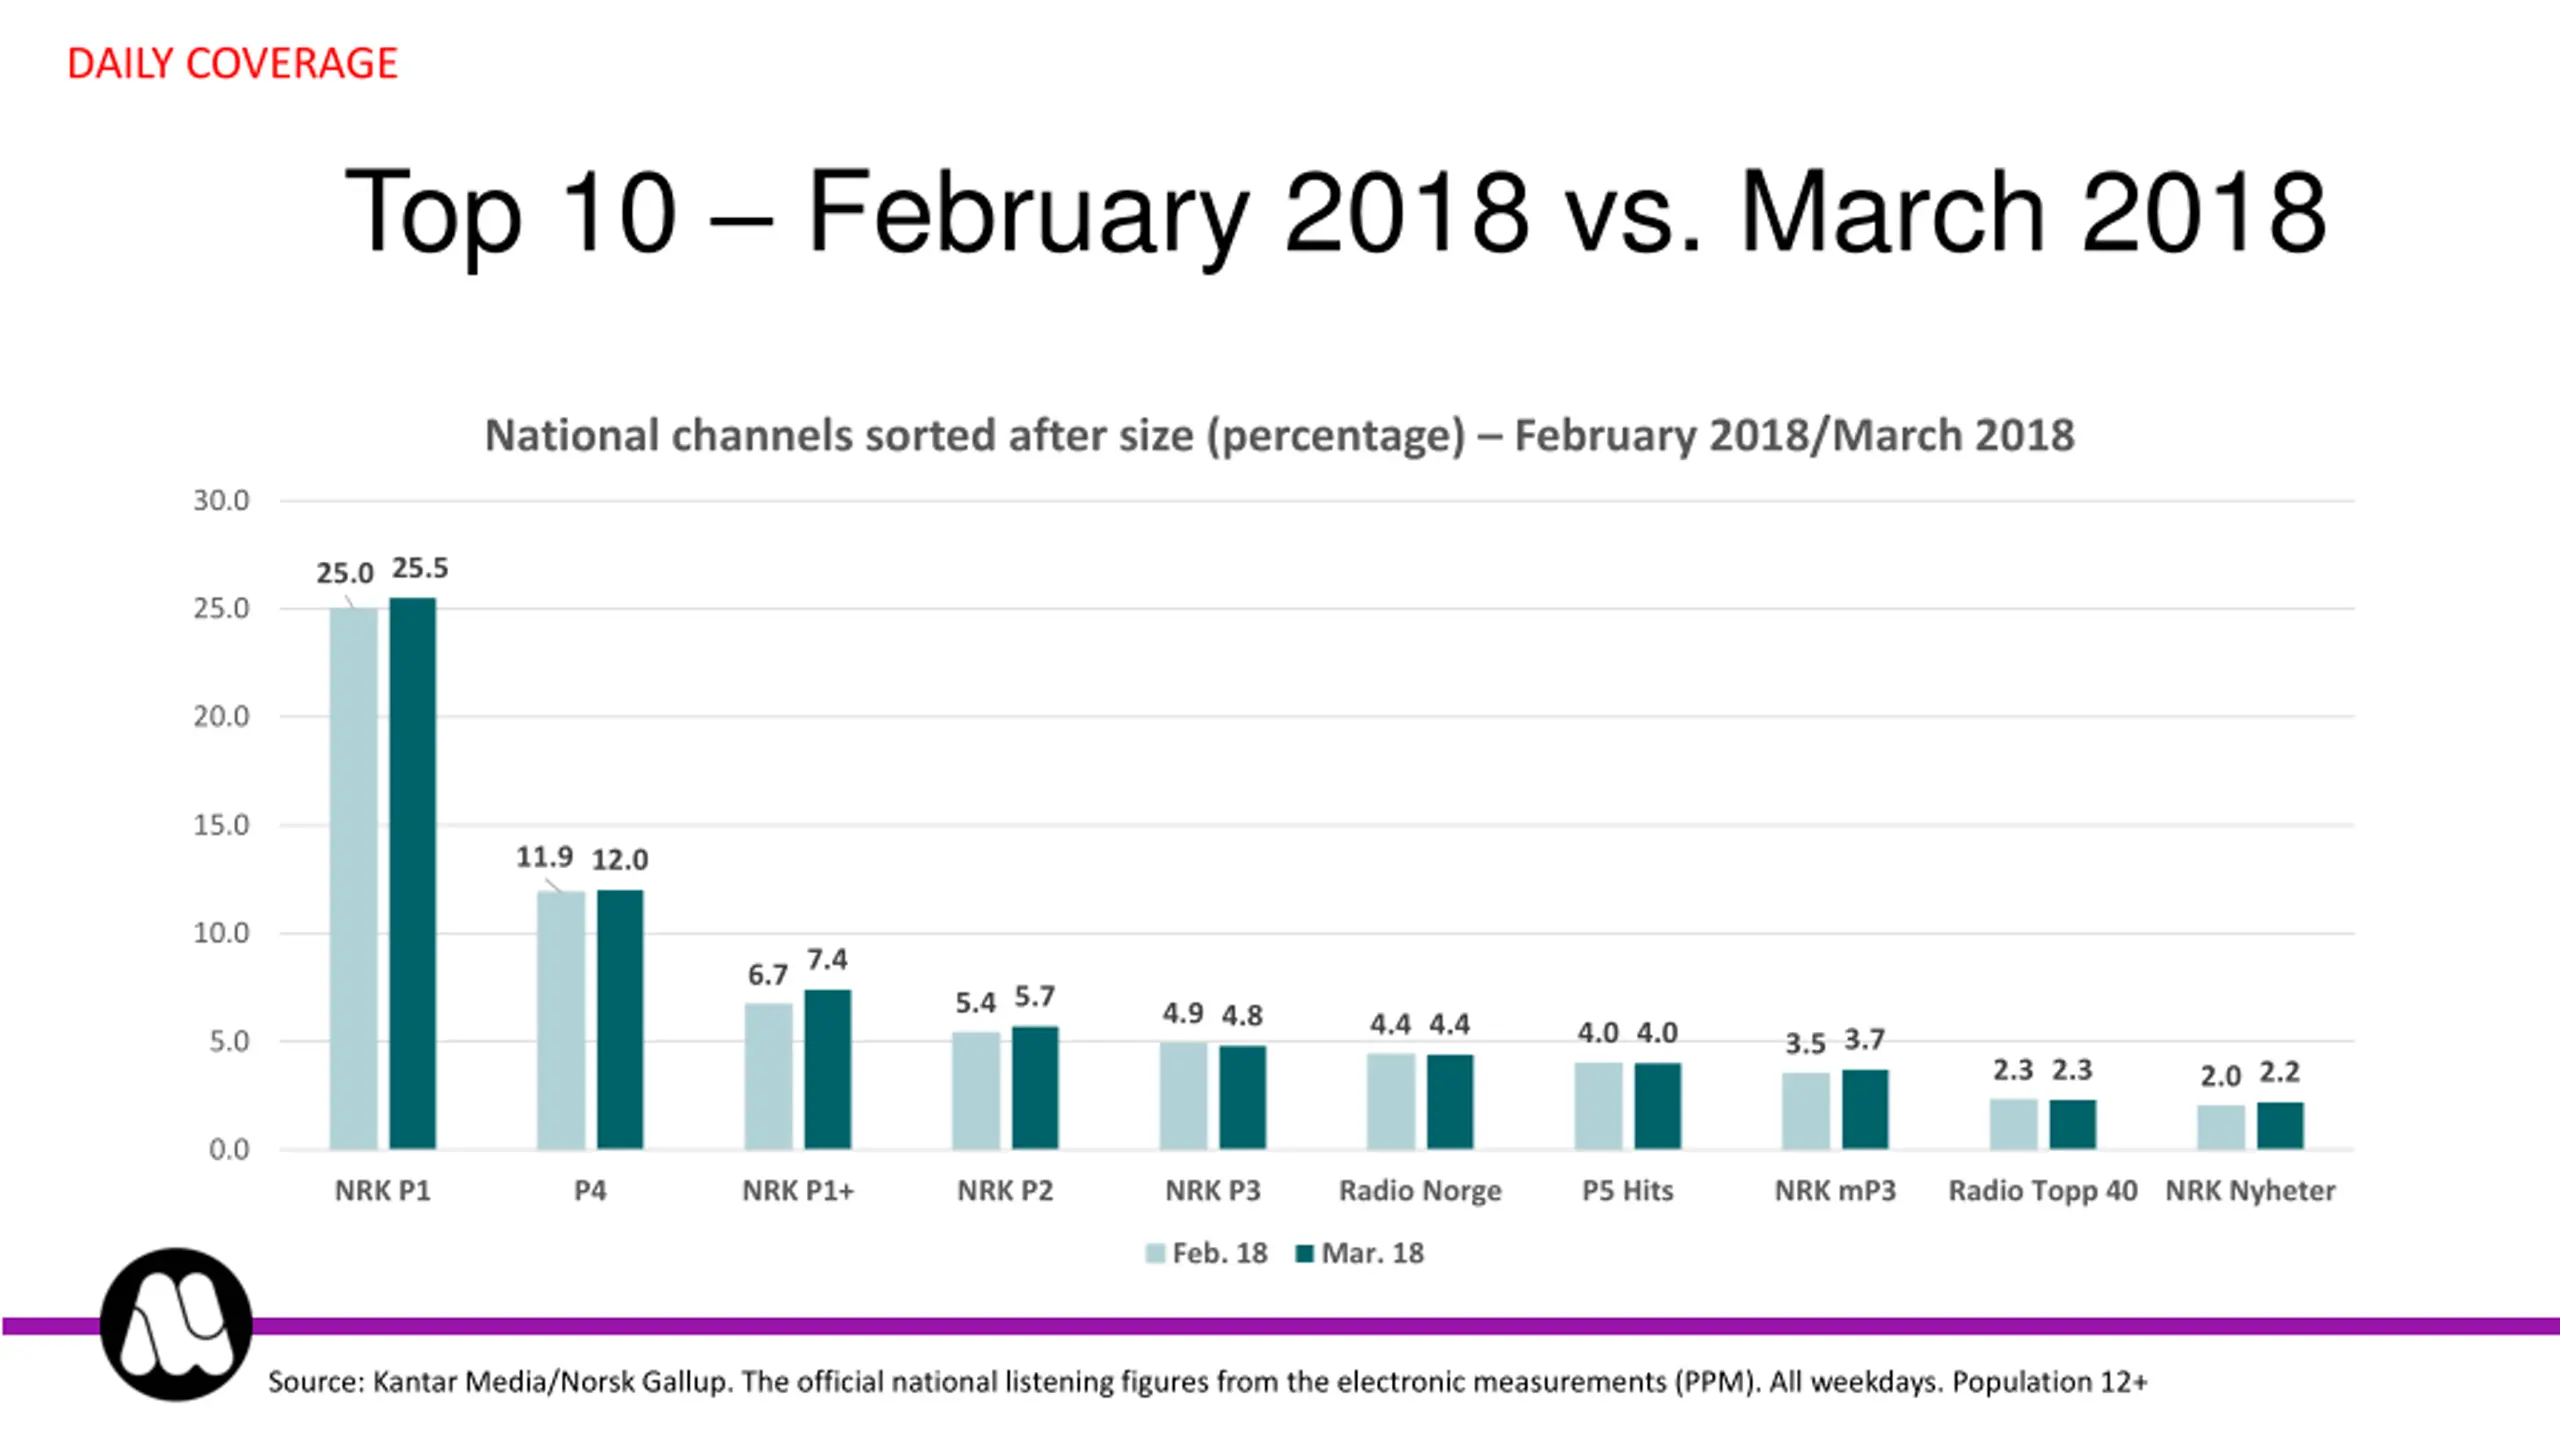
Task: Select the NRK mP3 March bar labeled 3.7
Action: click(1865, 1109)
